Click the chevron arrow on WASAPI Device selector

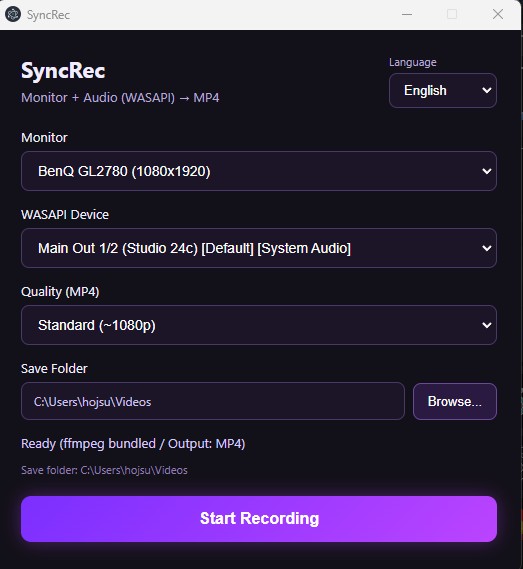tap(487, 248)
